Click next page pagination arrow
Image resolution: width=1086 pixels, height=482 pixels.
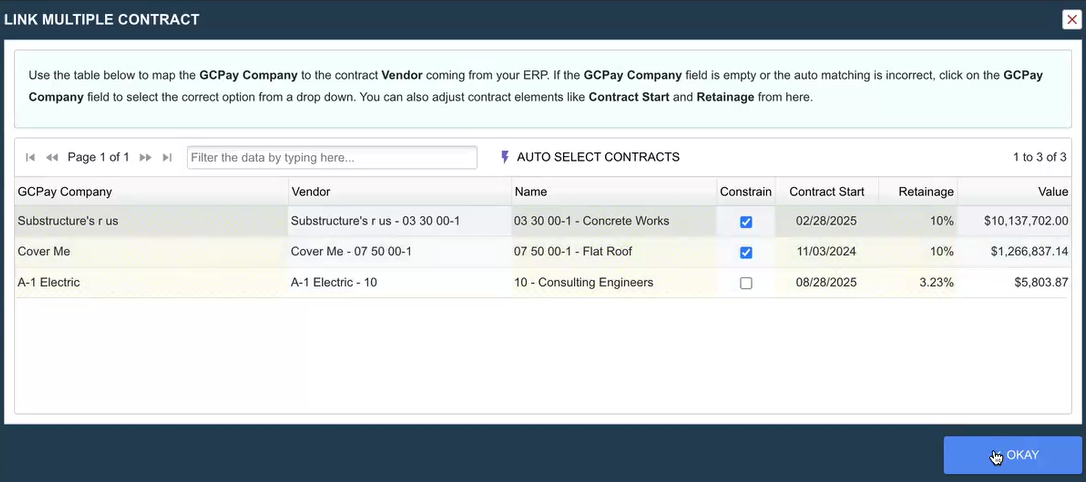[x=145, y=158]
